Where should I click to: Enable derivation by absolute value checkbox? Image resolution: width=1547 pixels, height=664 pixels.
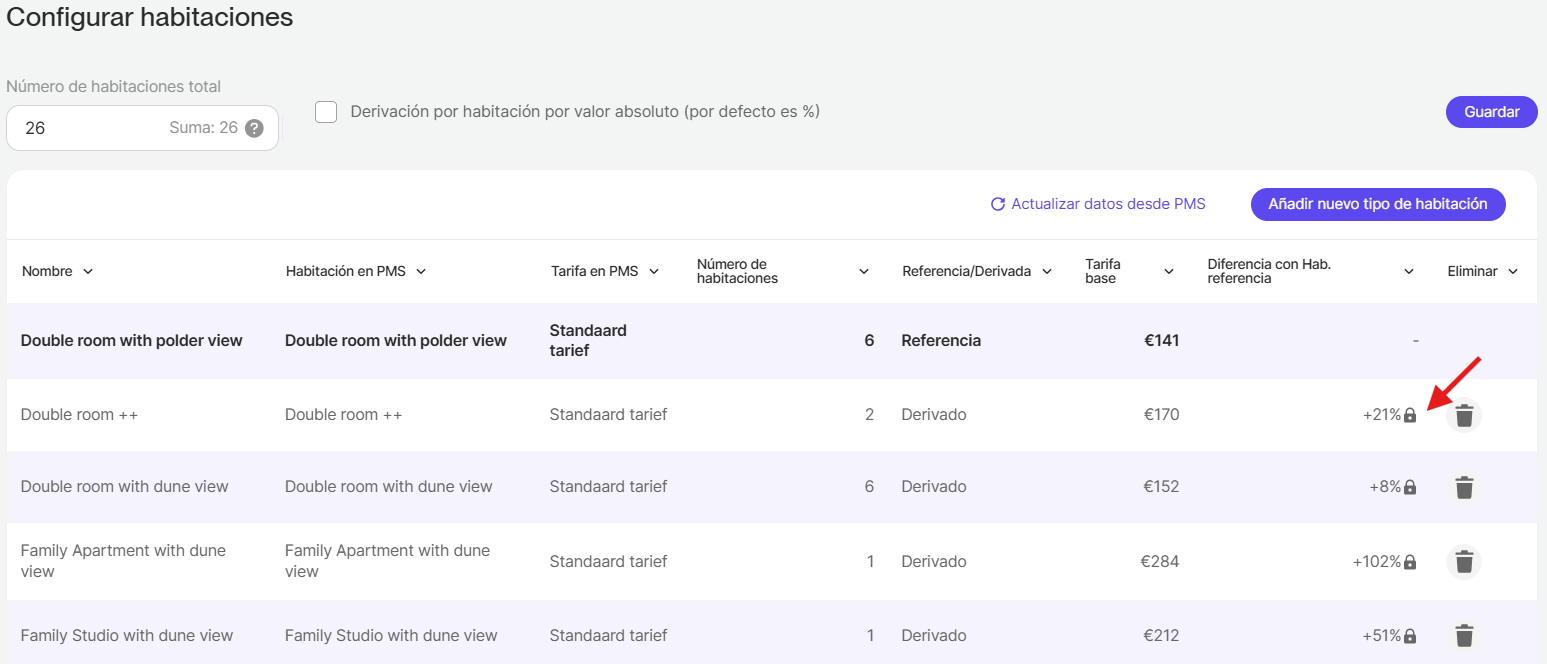pyautogui.click(x=326, y=112)
